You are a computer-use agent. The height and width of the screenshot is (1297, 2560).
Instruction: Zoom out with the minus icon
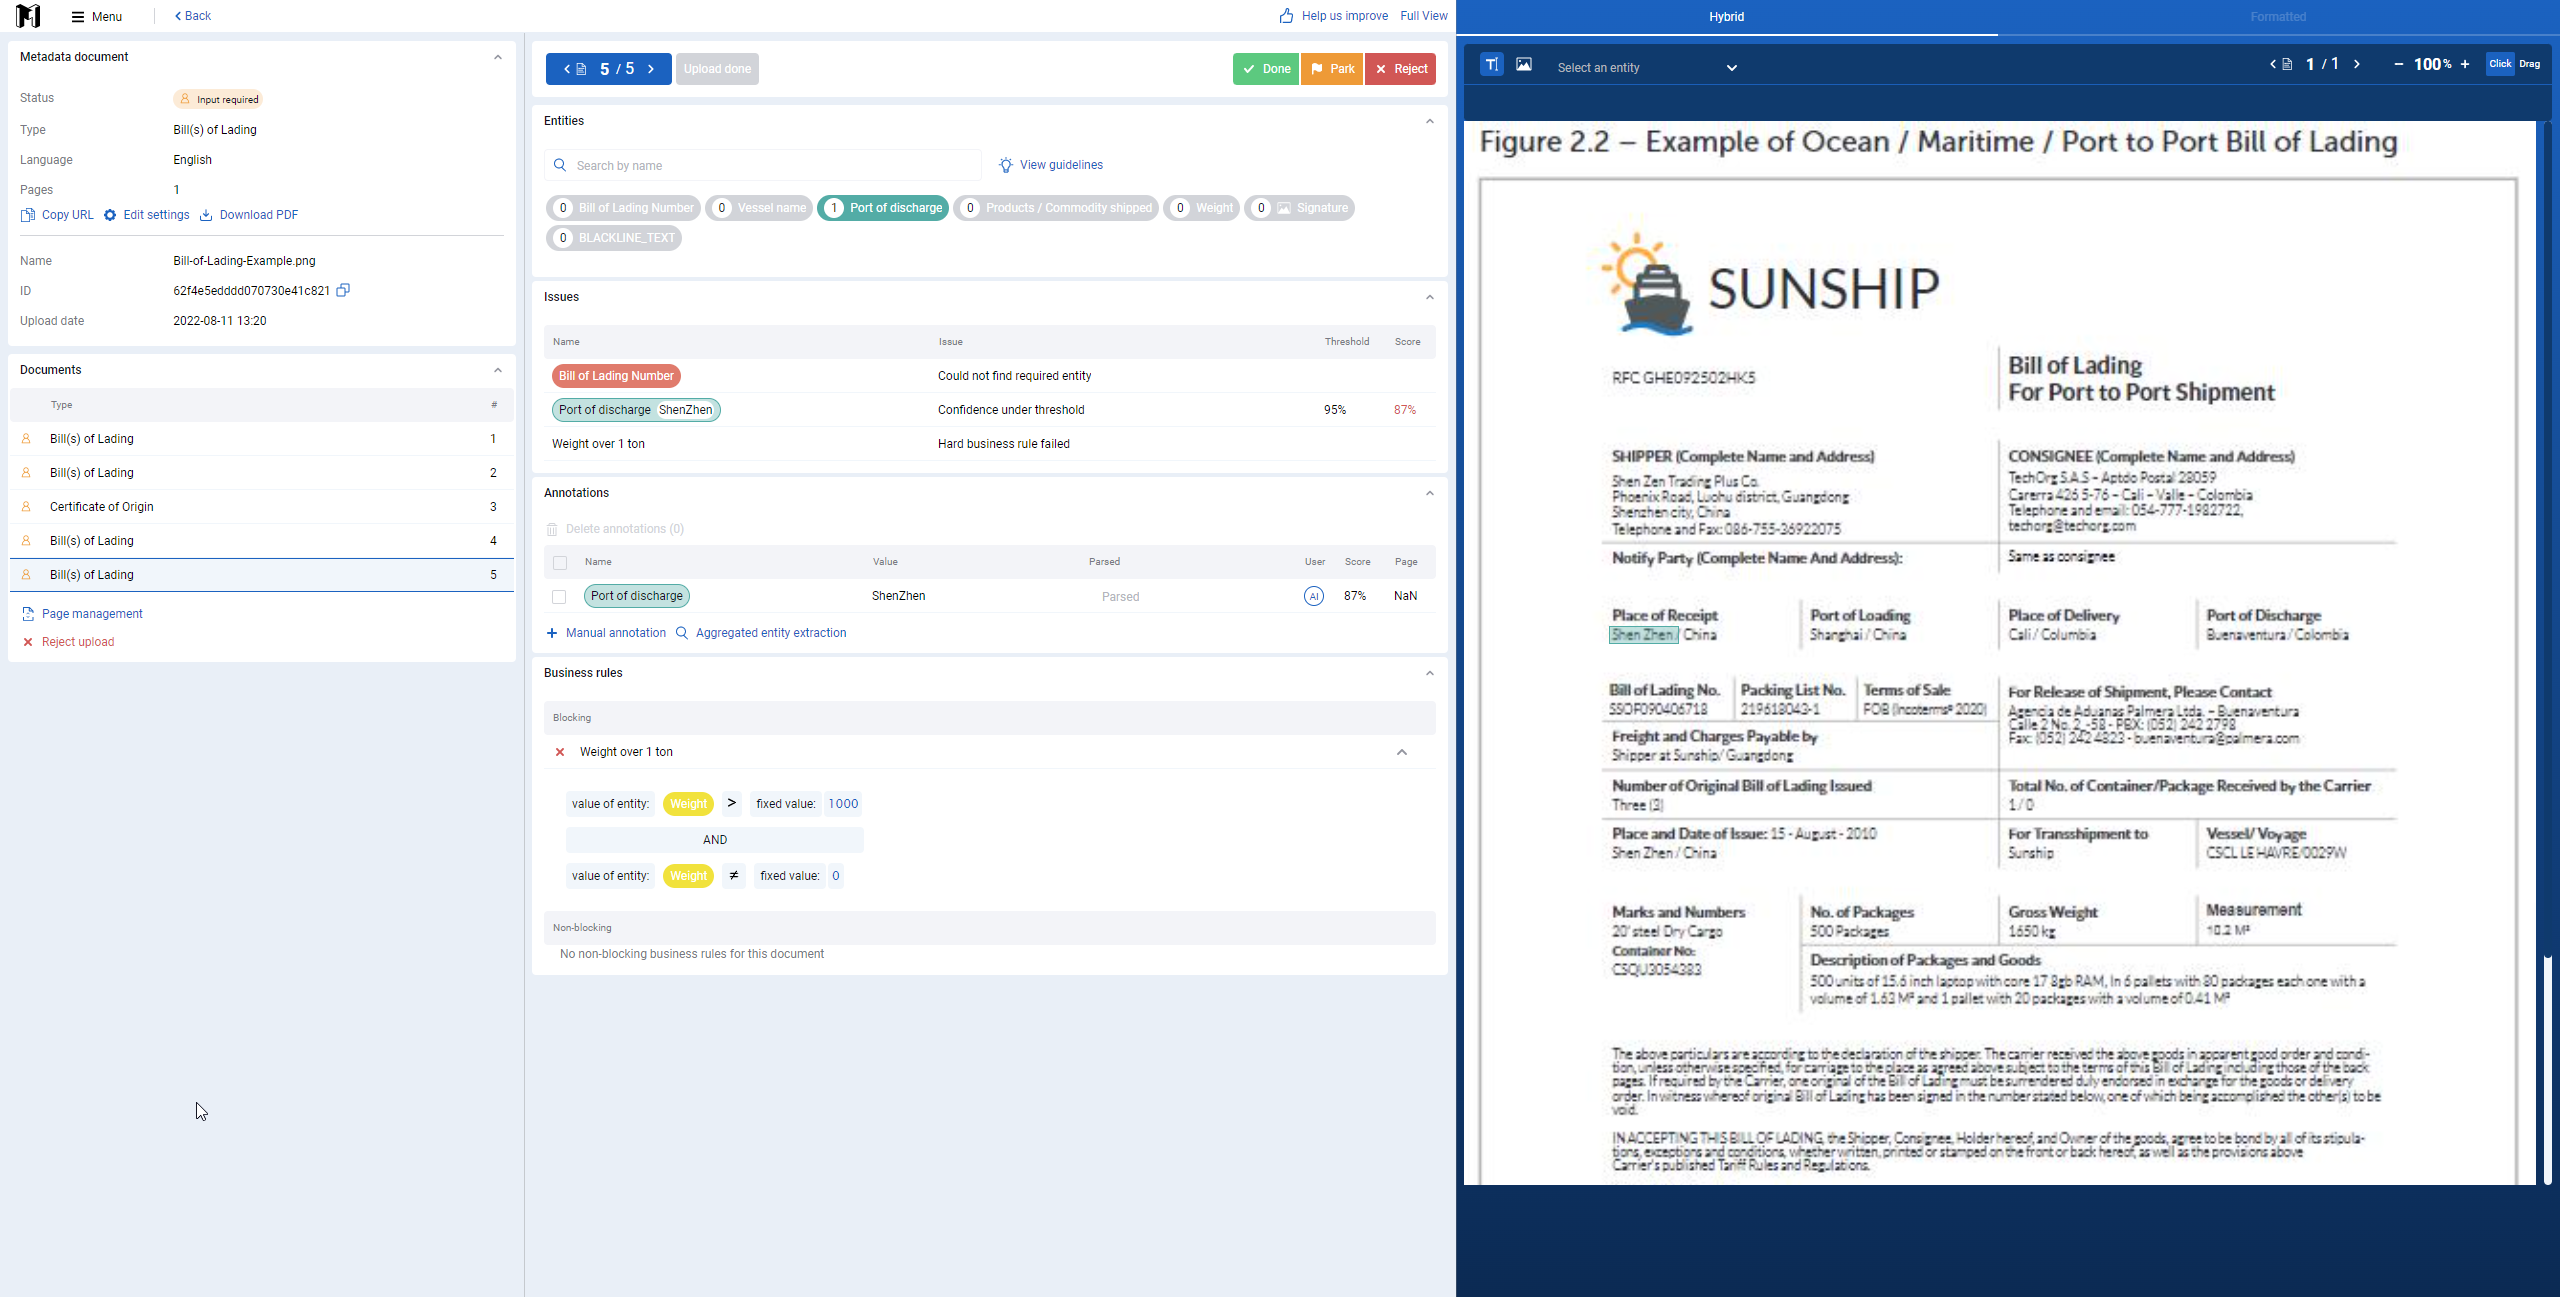tap(2398, 64)
